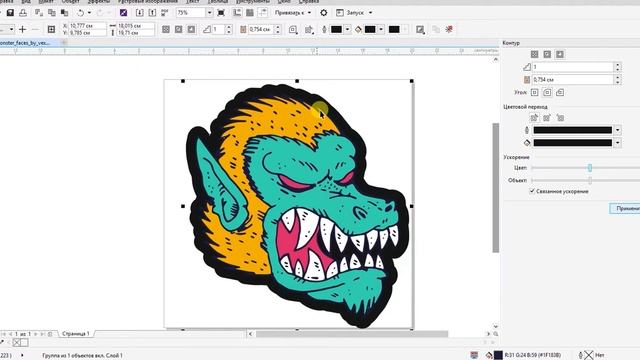This screenshot has height=360, width=640.
Task: Toggle the Show guidelines button
Action: pyautogui.click(x=263, y=13)
